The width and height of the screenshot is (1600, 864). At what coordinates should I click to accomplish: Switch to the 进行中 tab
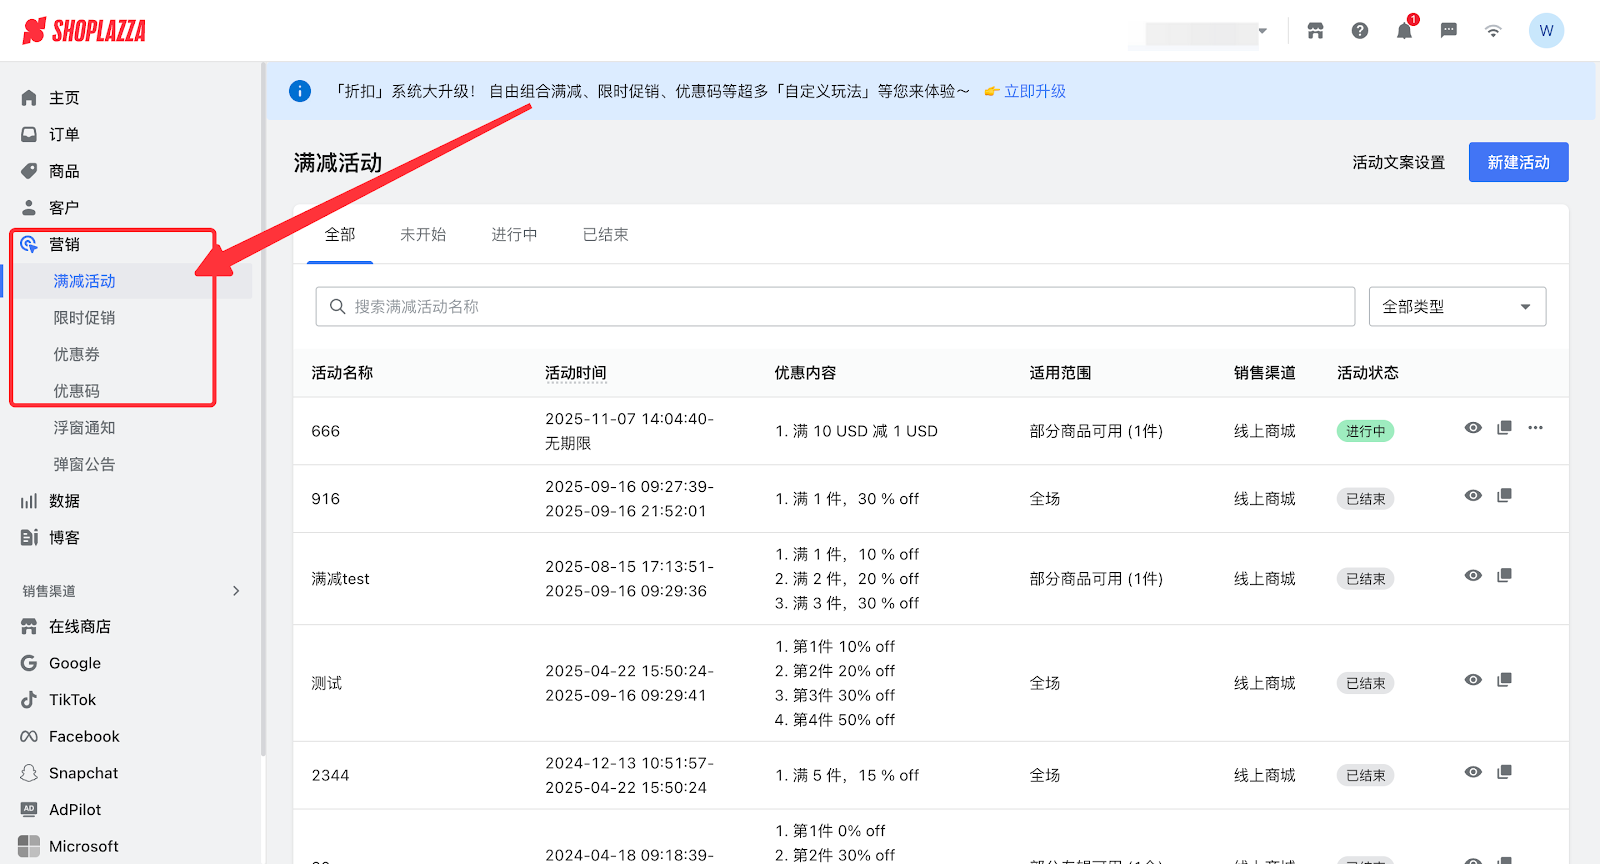514,235
